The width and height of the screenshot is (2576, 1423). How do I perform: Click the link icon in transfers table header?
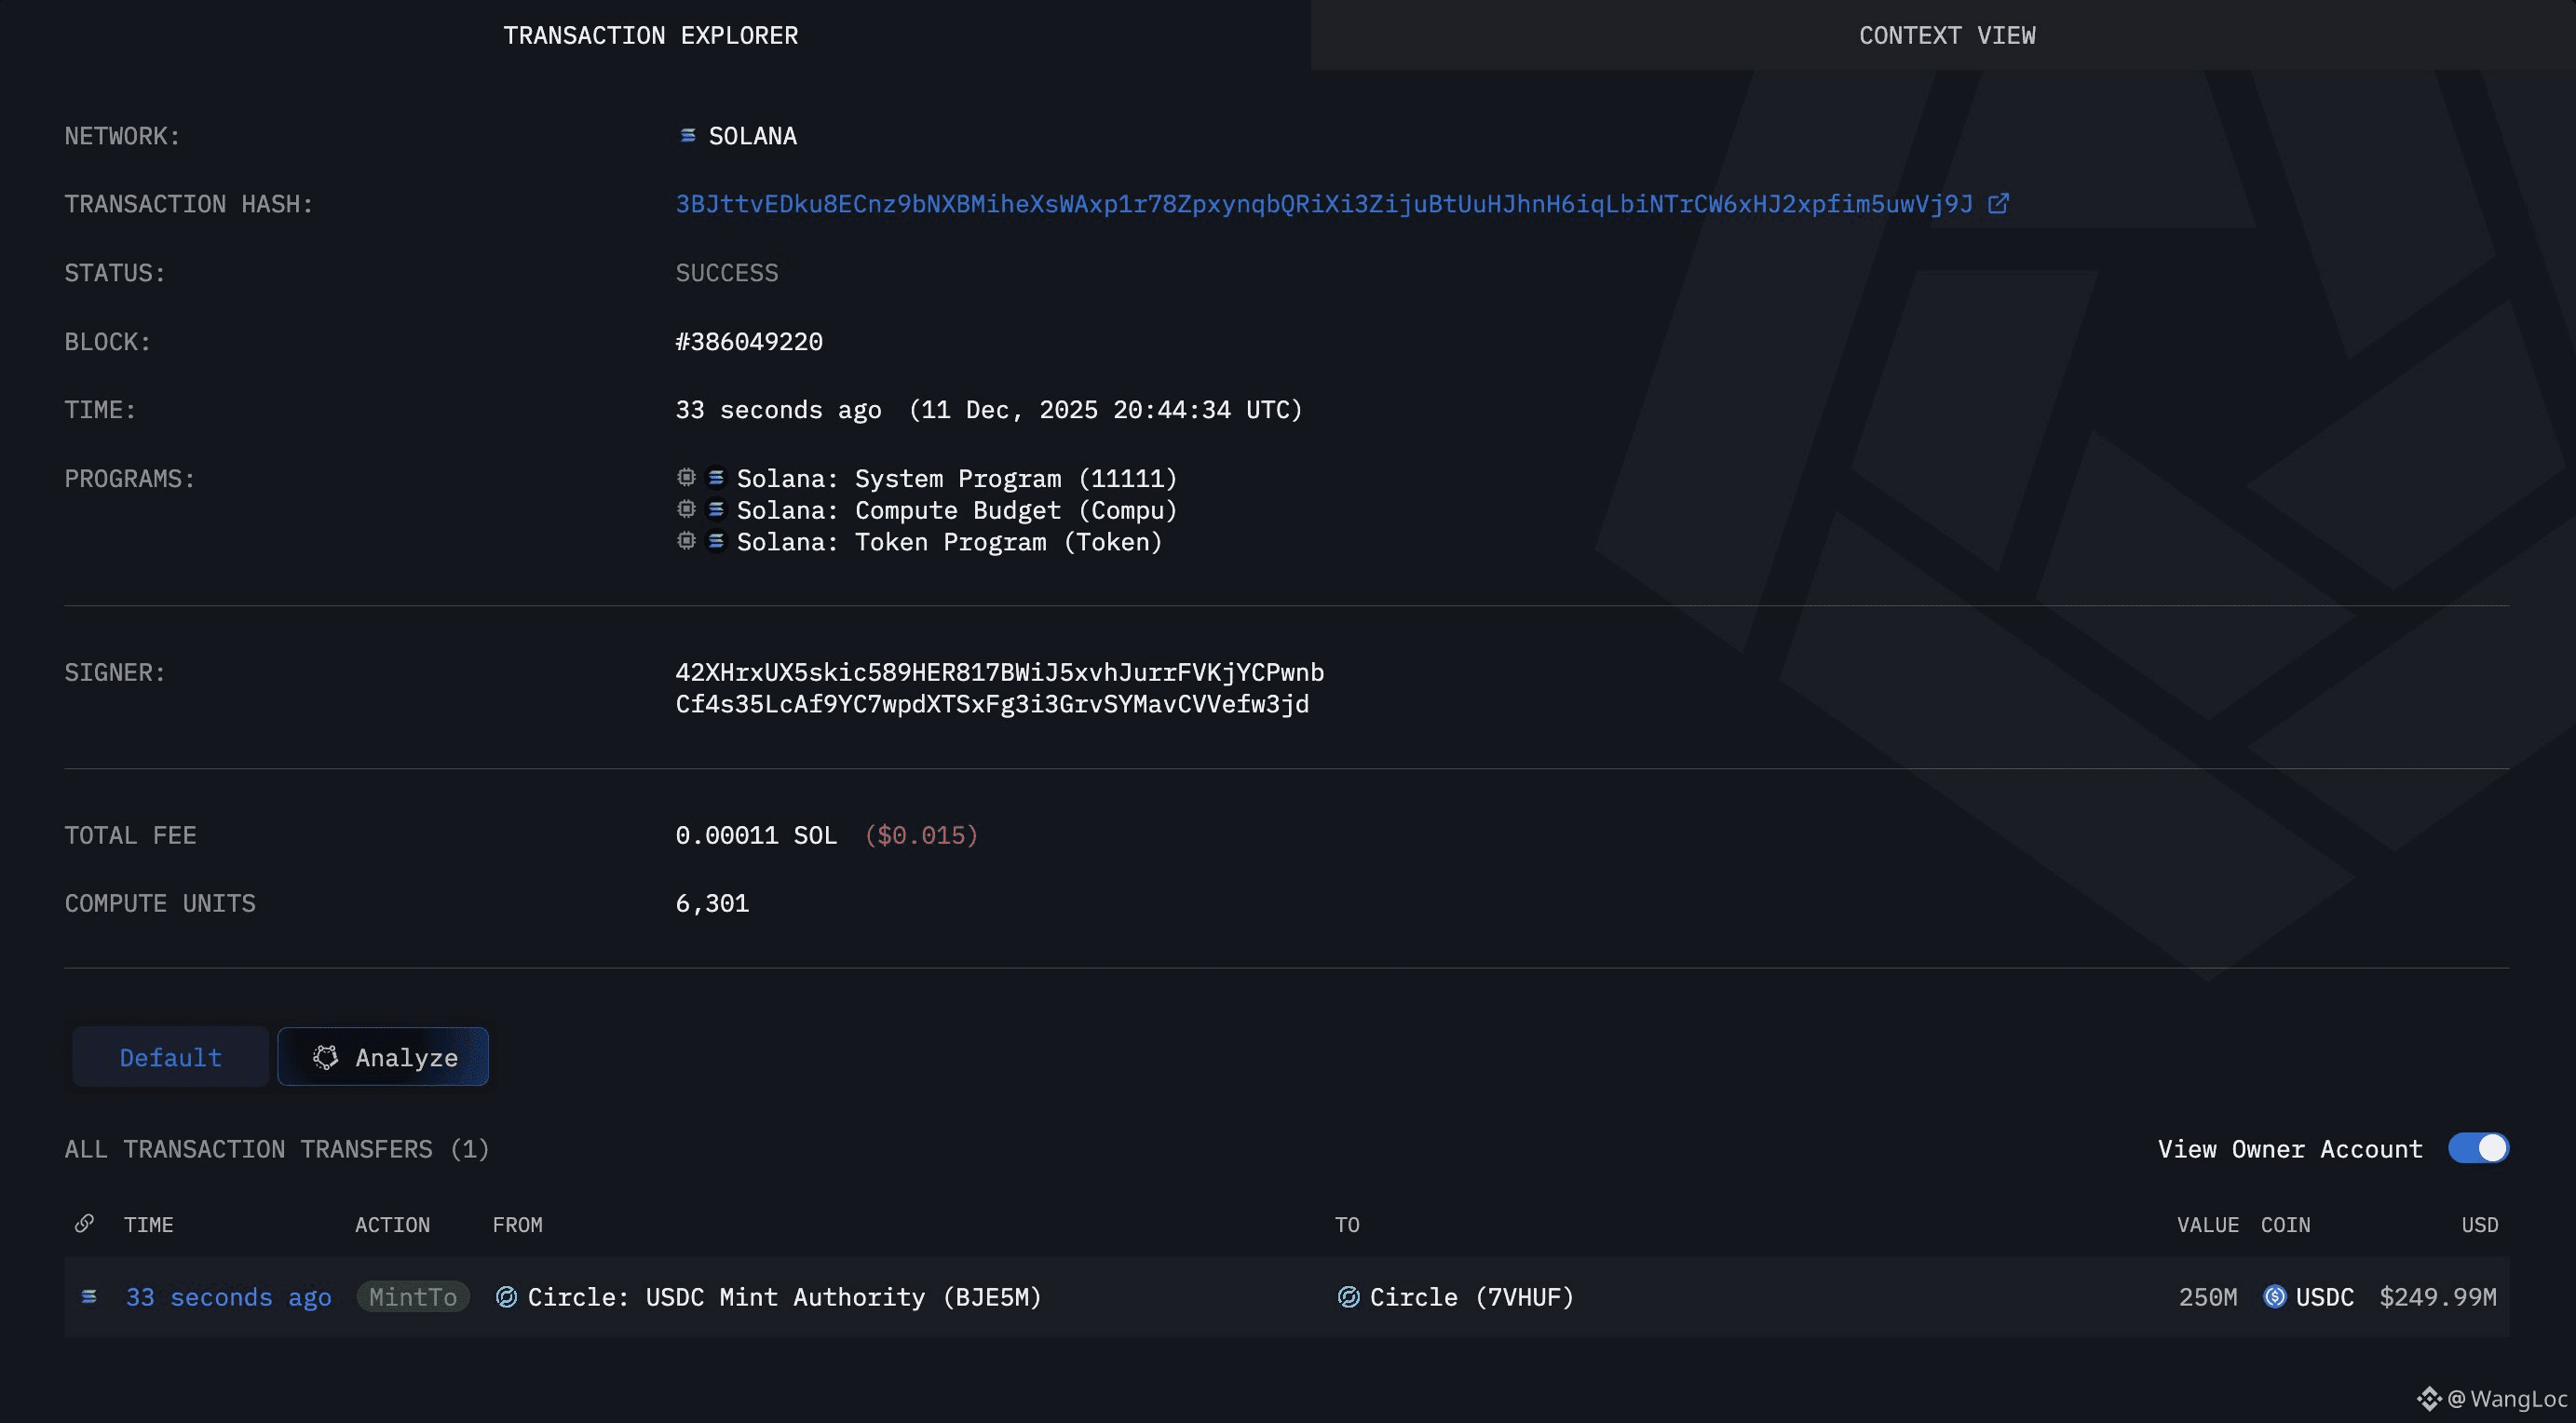(x=85, y=1223)
